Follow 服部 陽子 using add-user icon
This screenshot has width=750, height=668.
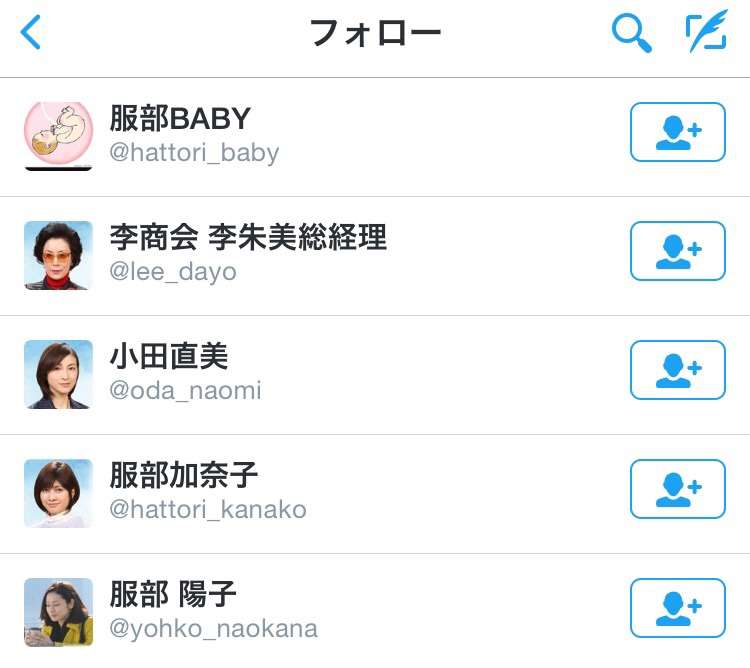pos(678,608)
